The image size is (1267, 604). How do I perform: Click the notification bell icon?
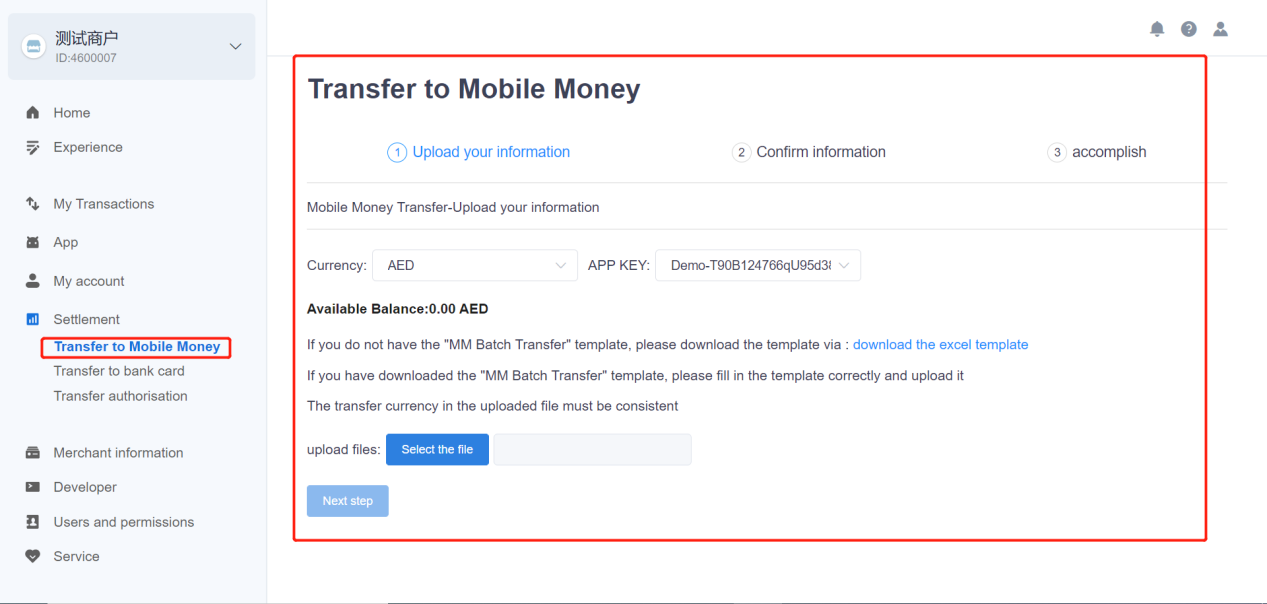[1157, 29]
